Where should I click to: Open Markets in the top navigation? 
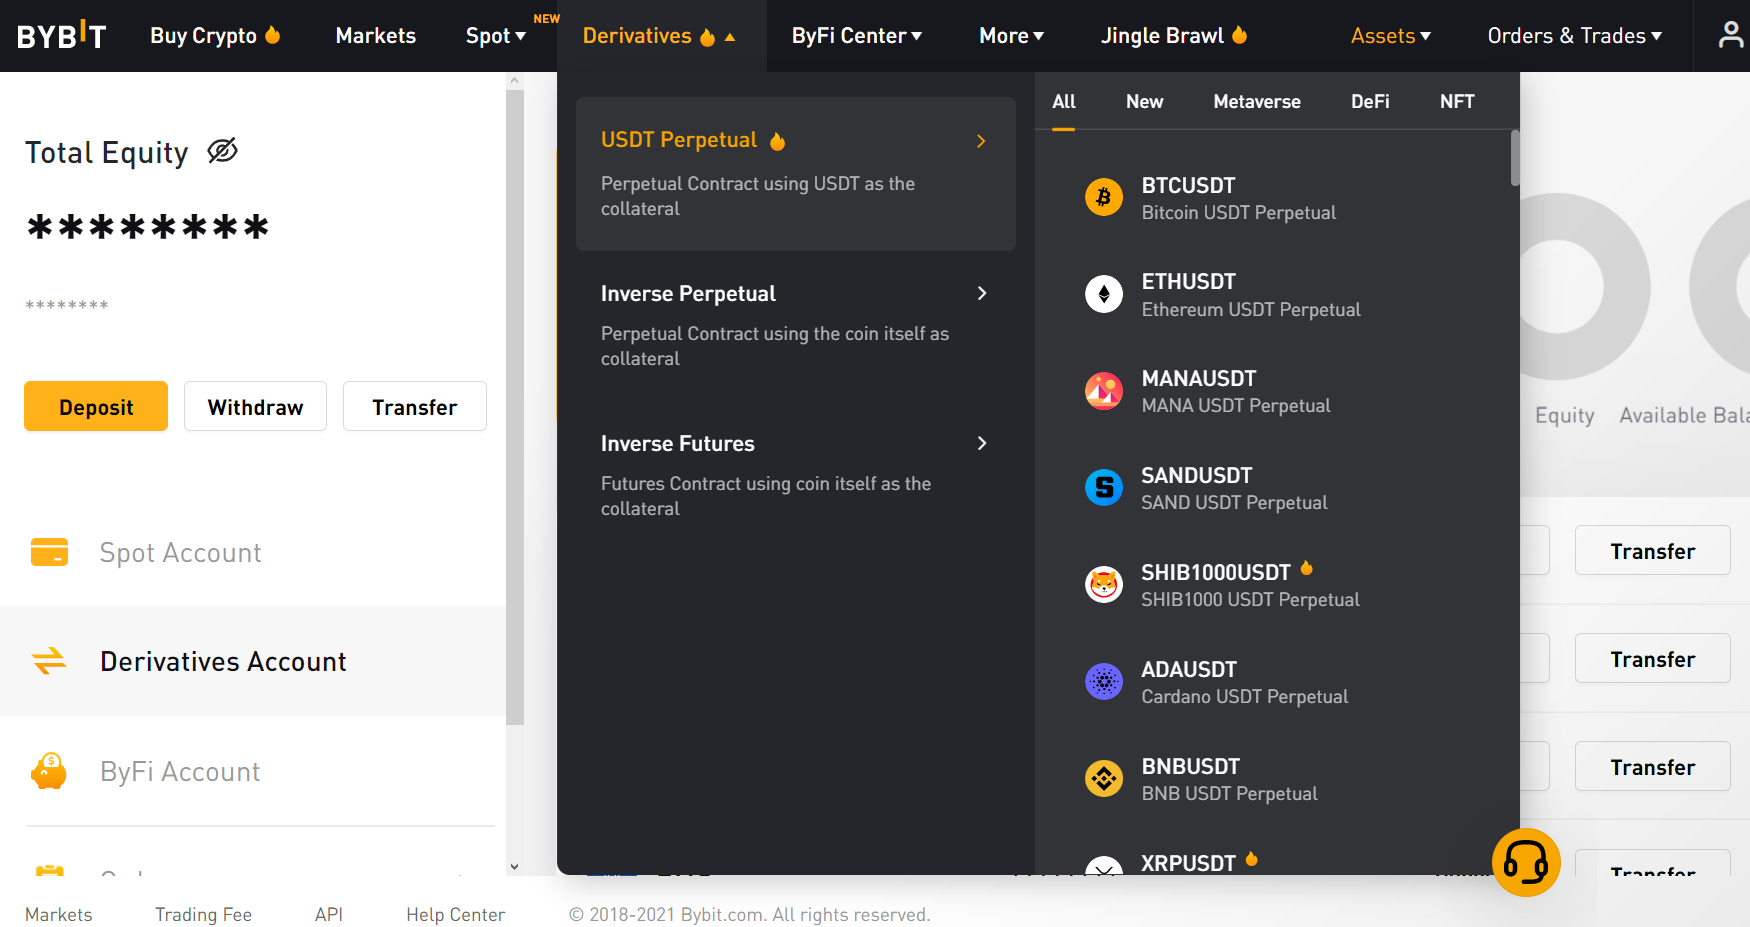click(375, 36)
